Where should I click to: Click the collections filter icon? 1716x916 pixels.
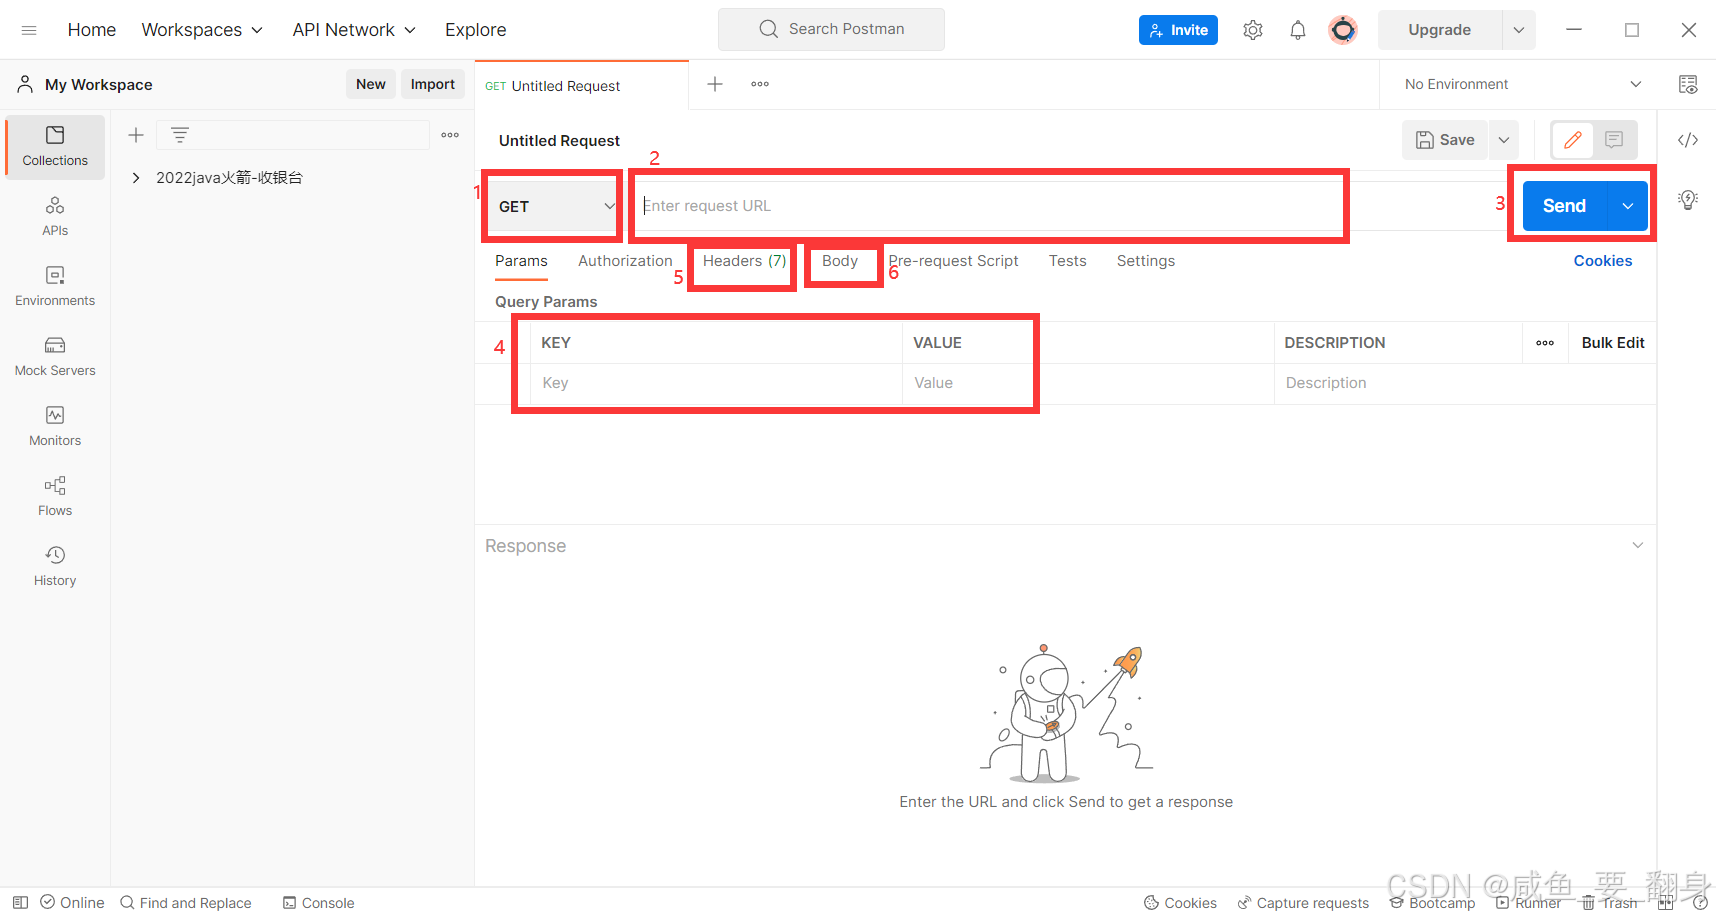pyautogui.click(x=180, y=135)
